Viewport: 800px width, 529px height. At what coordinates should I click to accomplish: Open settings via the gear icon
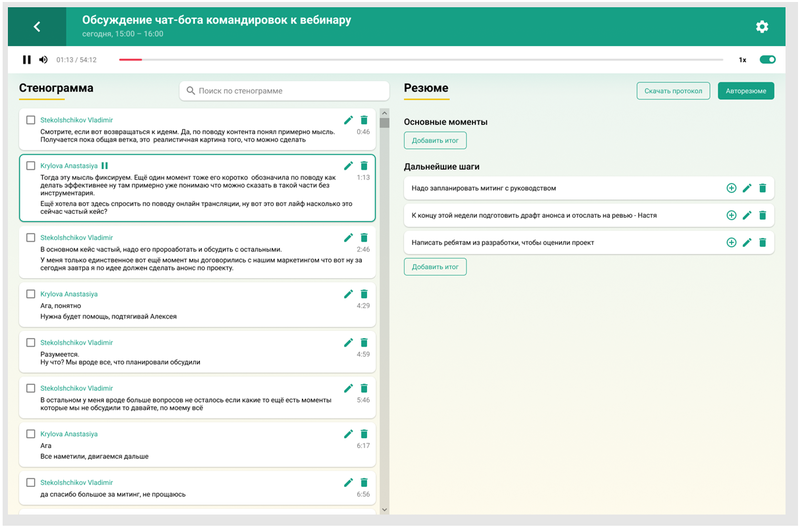(762, 27)
